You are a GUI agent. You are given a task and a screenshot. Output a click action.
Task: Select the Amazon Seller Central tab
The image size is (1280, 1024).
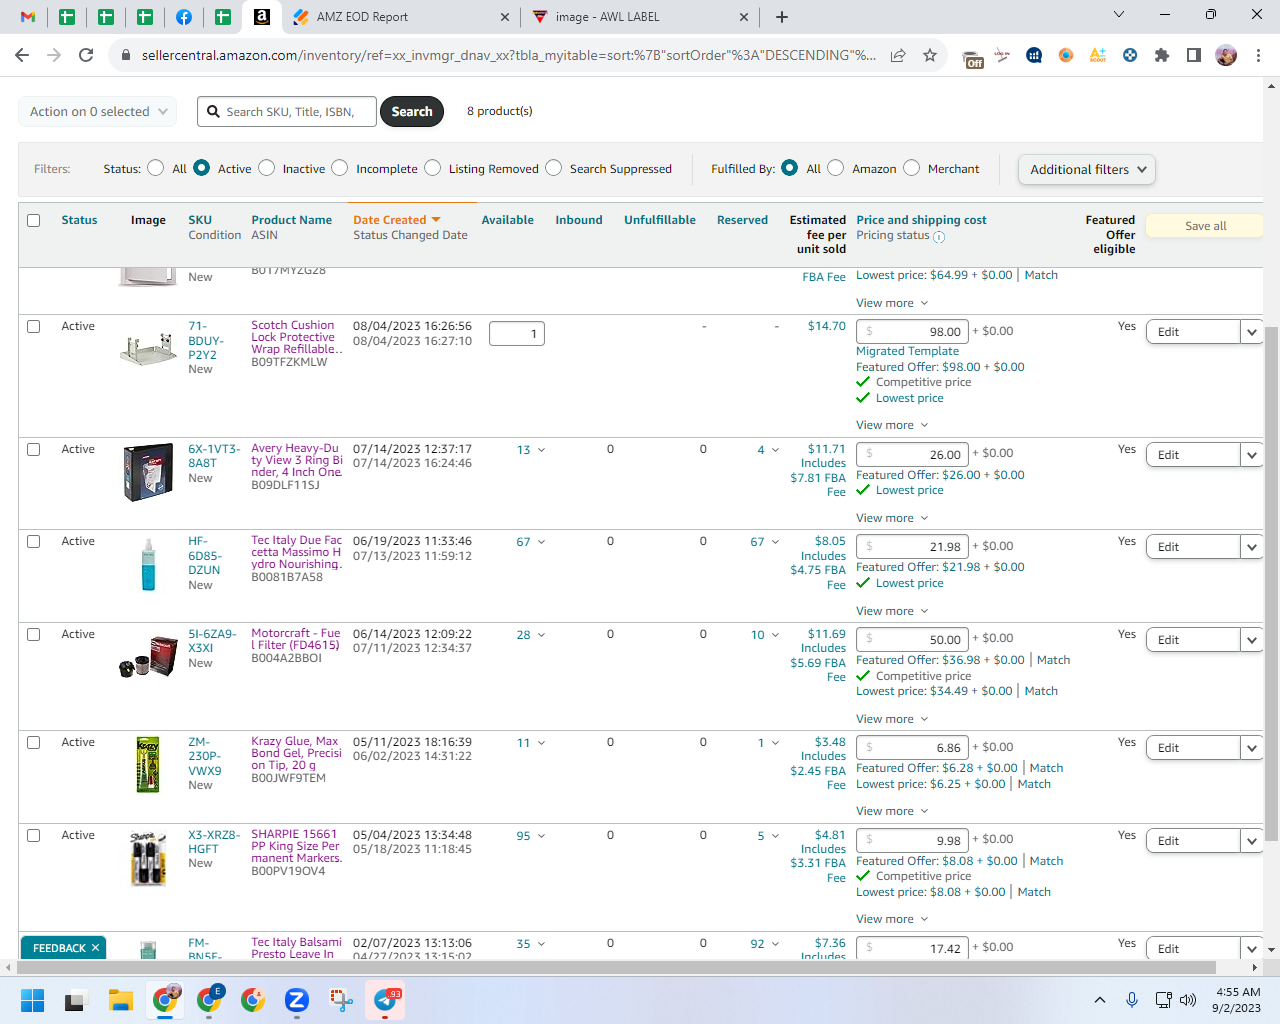coord(262,17)
